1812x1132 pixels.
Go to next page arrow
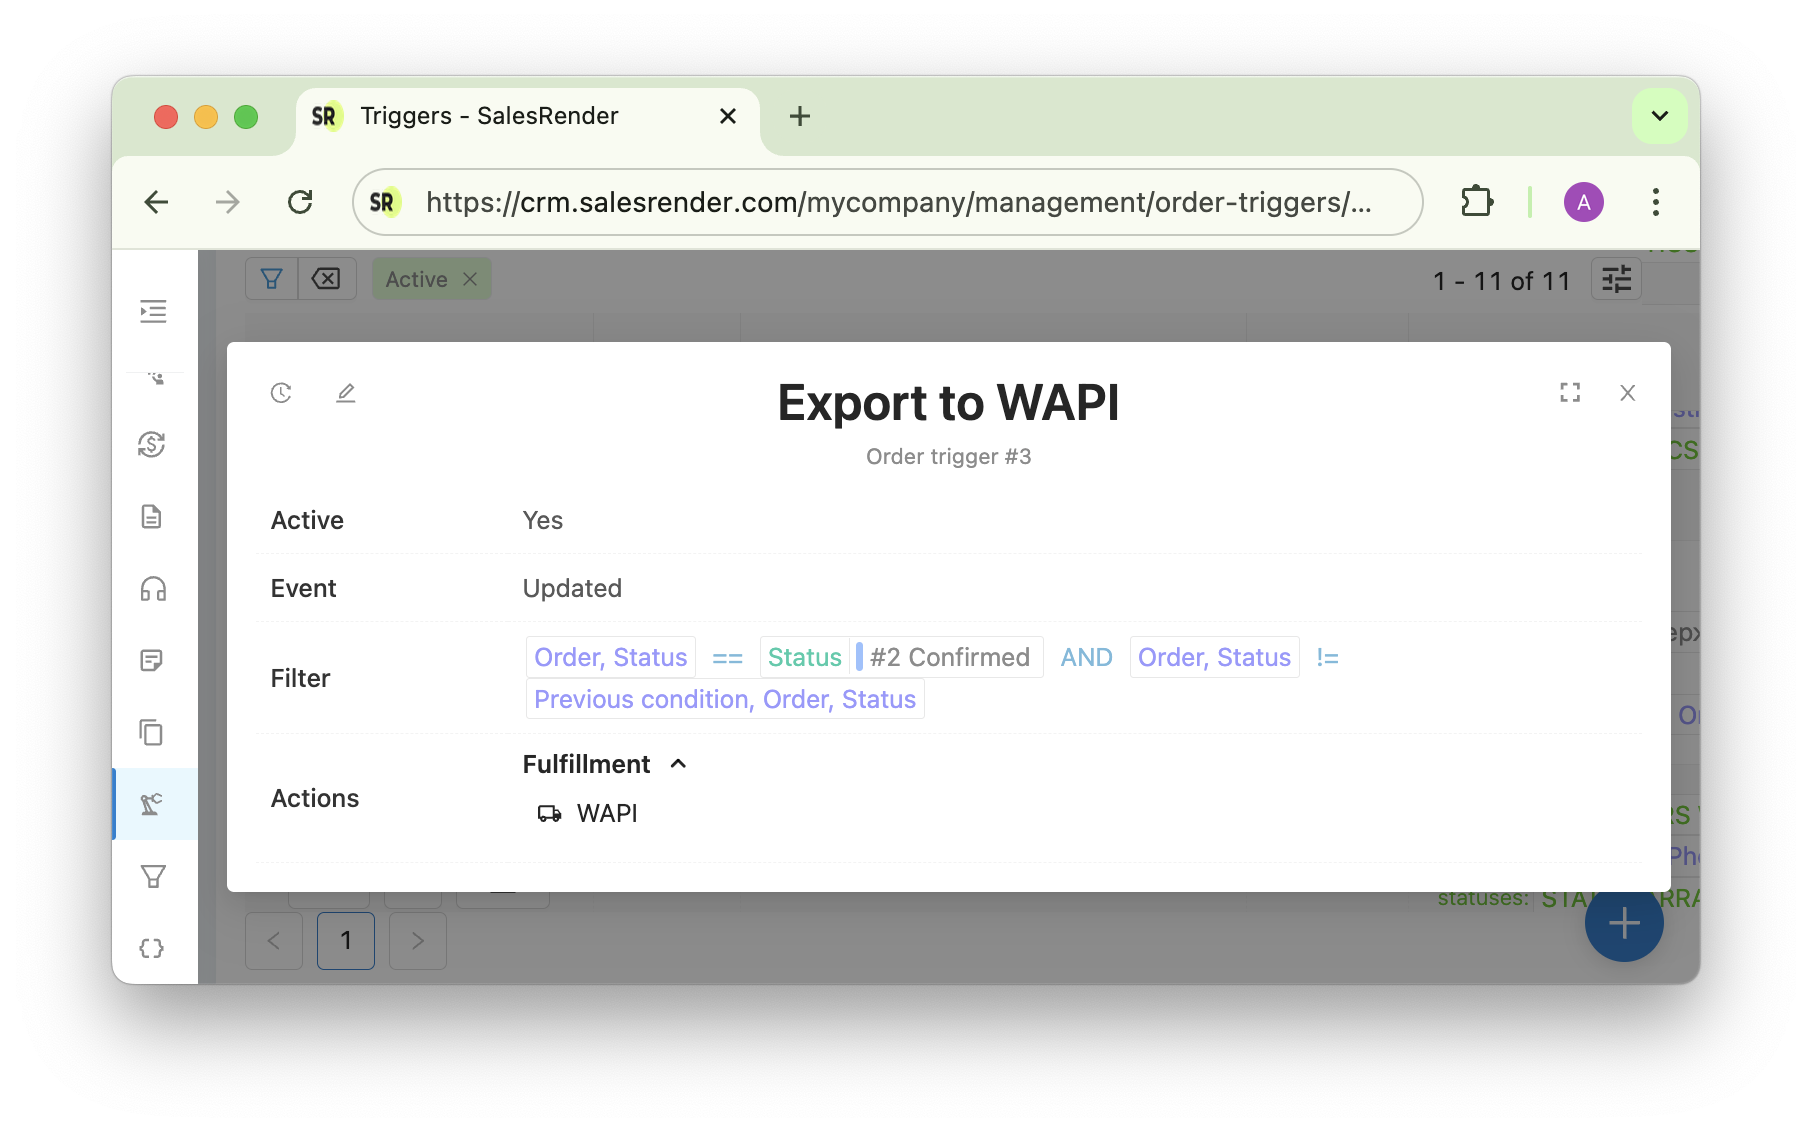coord(418,940)
